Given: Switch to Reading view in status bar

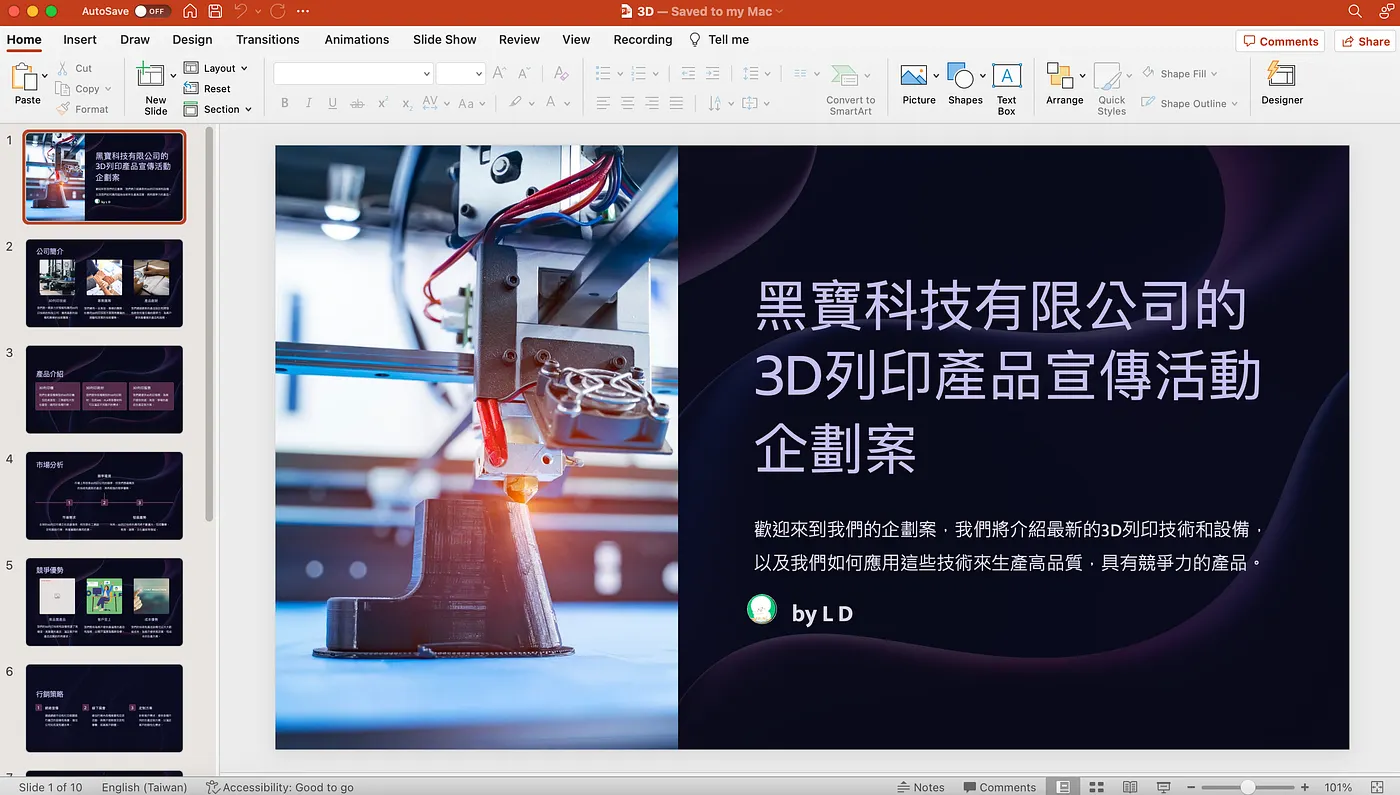Looking at the screenshot, I should click(1130, 787).
